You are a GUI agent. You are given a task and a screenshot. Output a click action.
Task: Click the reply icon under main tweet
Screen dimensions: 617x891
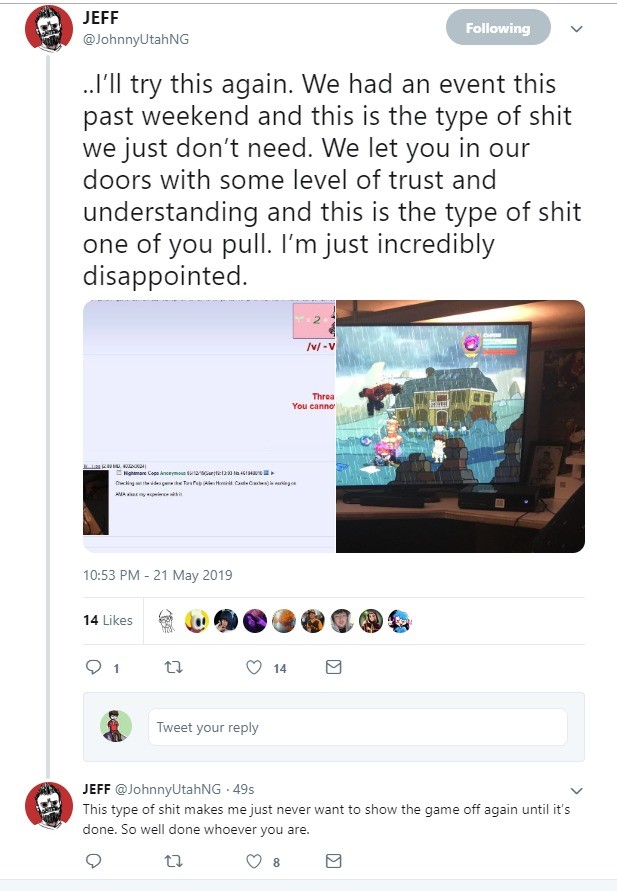[x=93, y=667]
